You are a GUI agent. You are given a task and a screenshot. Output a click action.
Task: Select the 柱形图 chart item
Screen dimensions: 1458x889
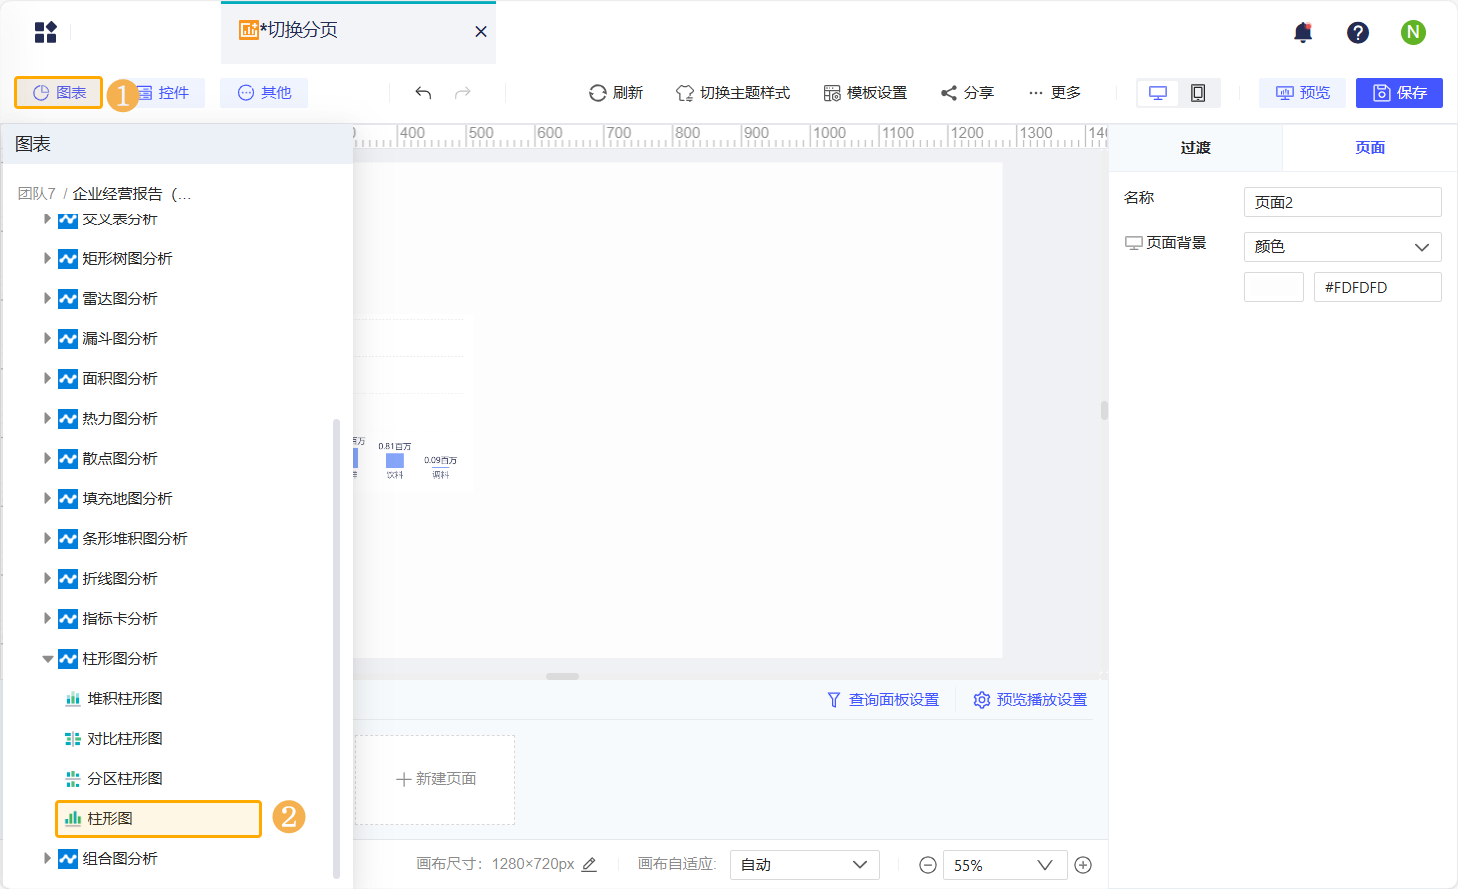pyautogui.click(x=158, y=818)
